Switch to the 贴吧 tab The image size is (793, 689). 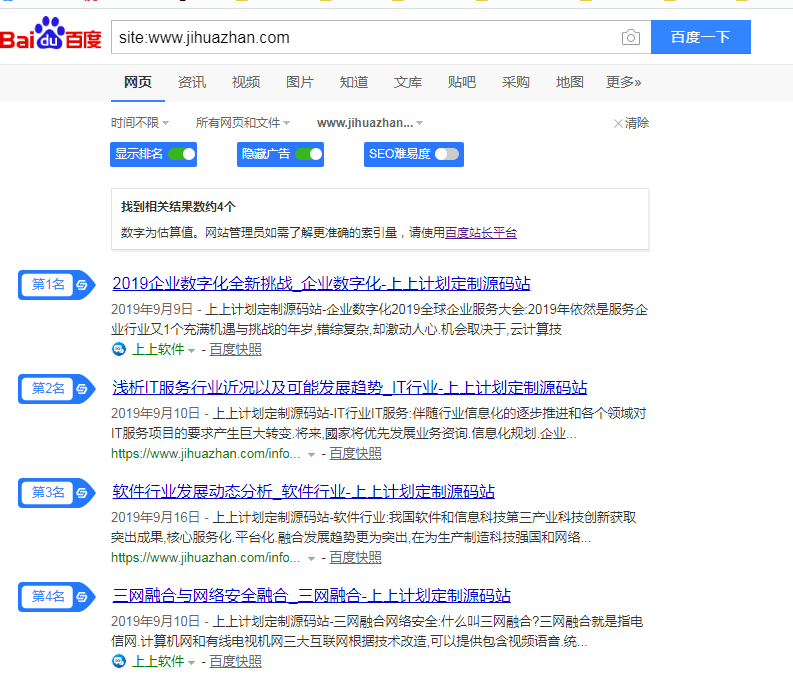pos(462,82)
